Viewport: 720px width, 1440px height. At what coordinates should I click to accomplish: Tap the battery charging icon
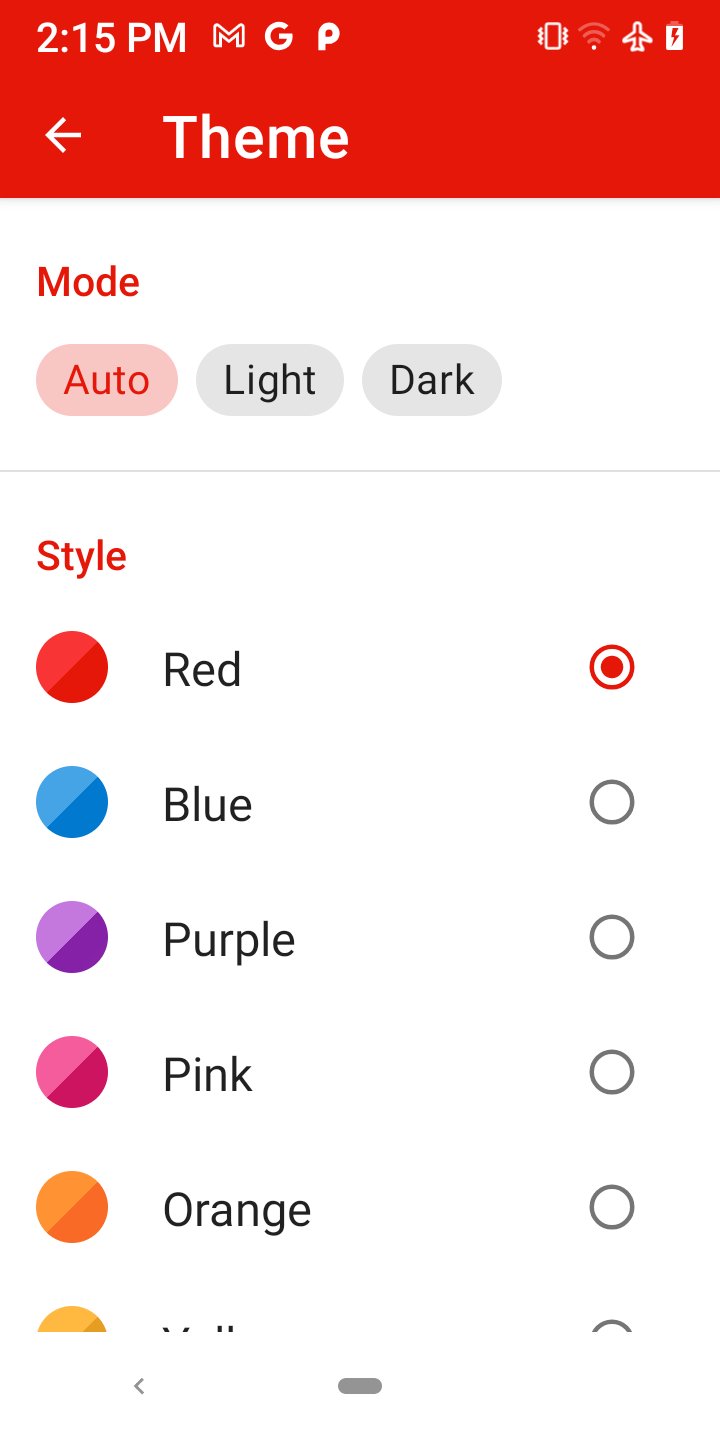(676, 38)
